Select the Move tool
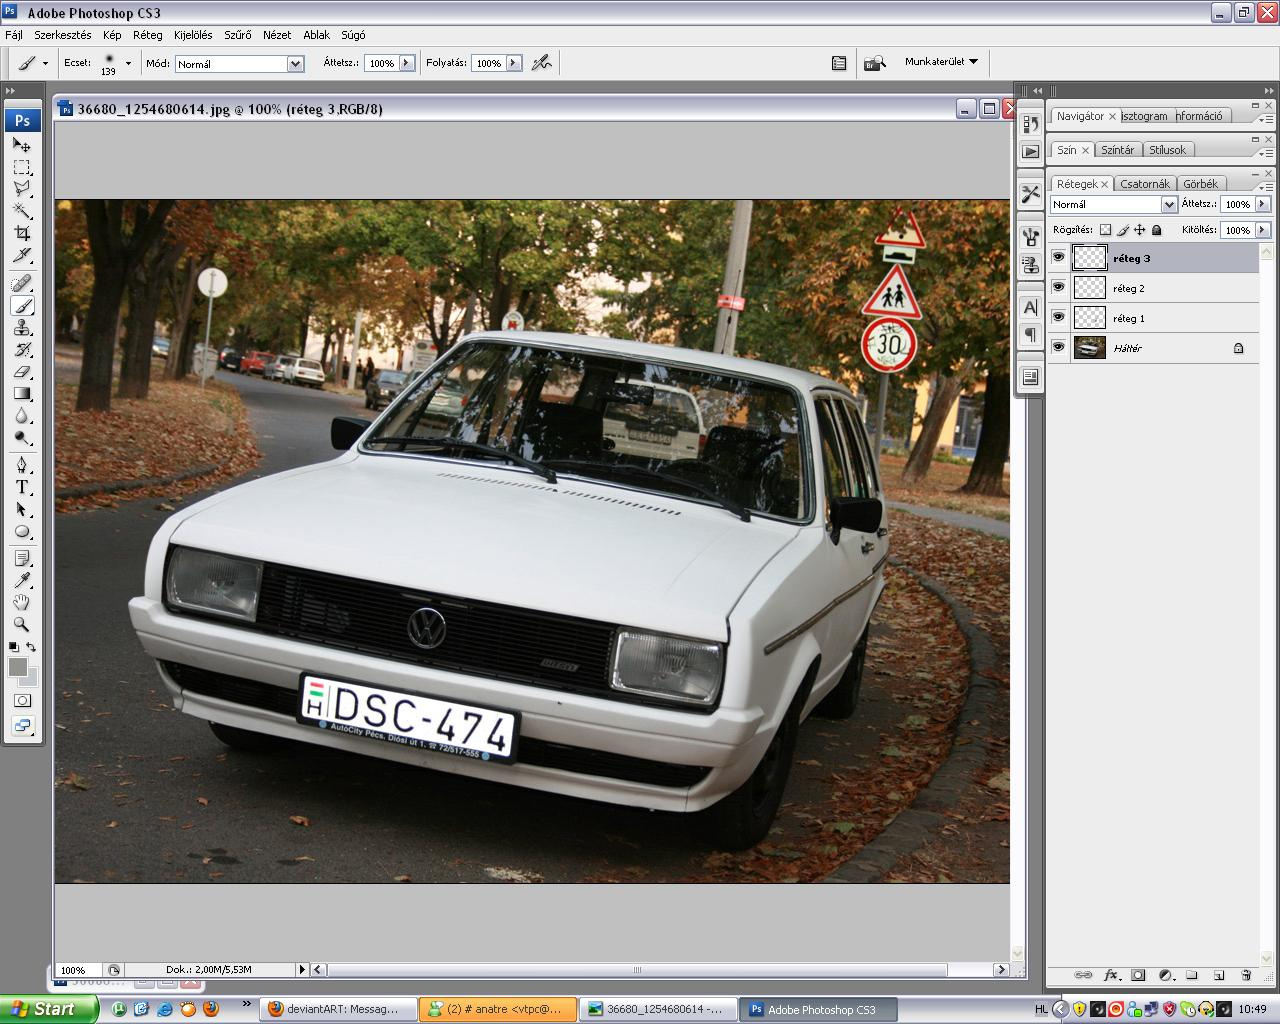The height and width of the screenshot is (1024, 1280). (x=22, y=145)
